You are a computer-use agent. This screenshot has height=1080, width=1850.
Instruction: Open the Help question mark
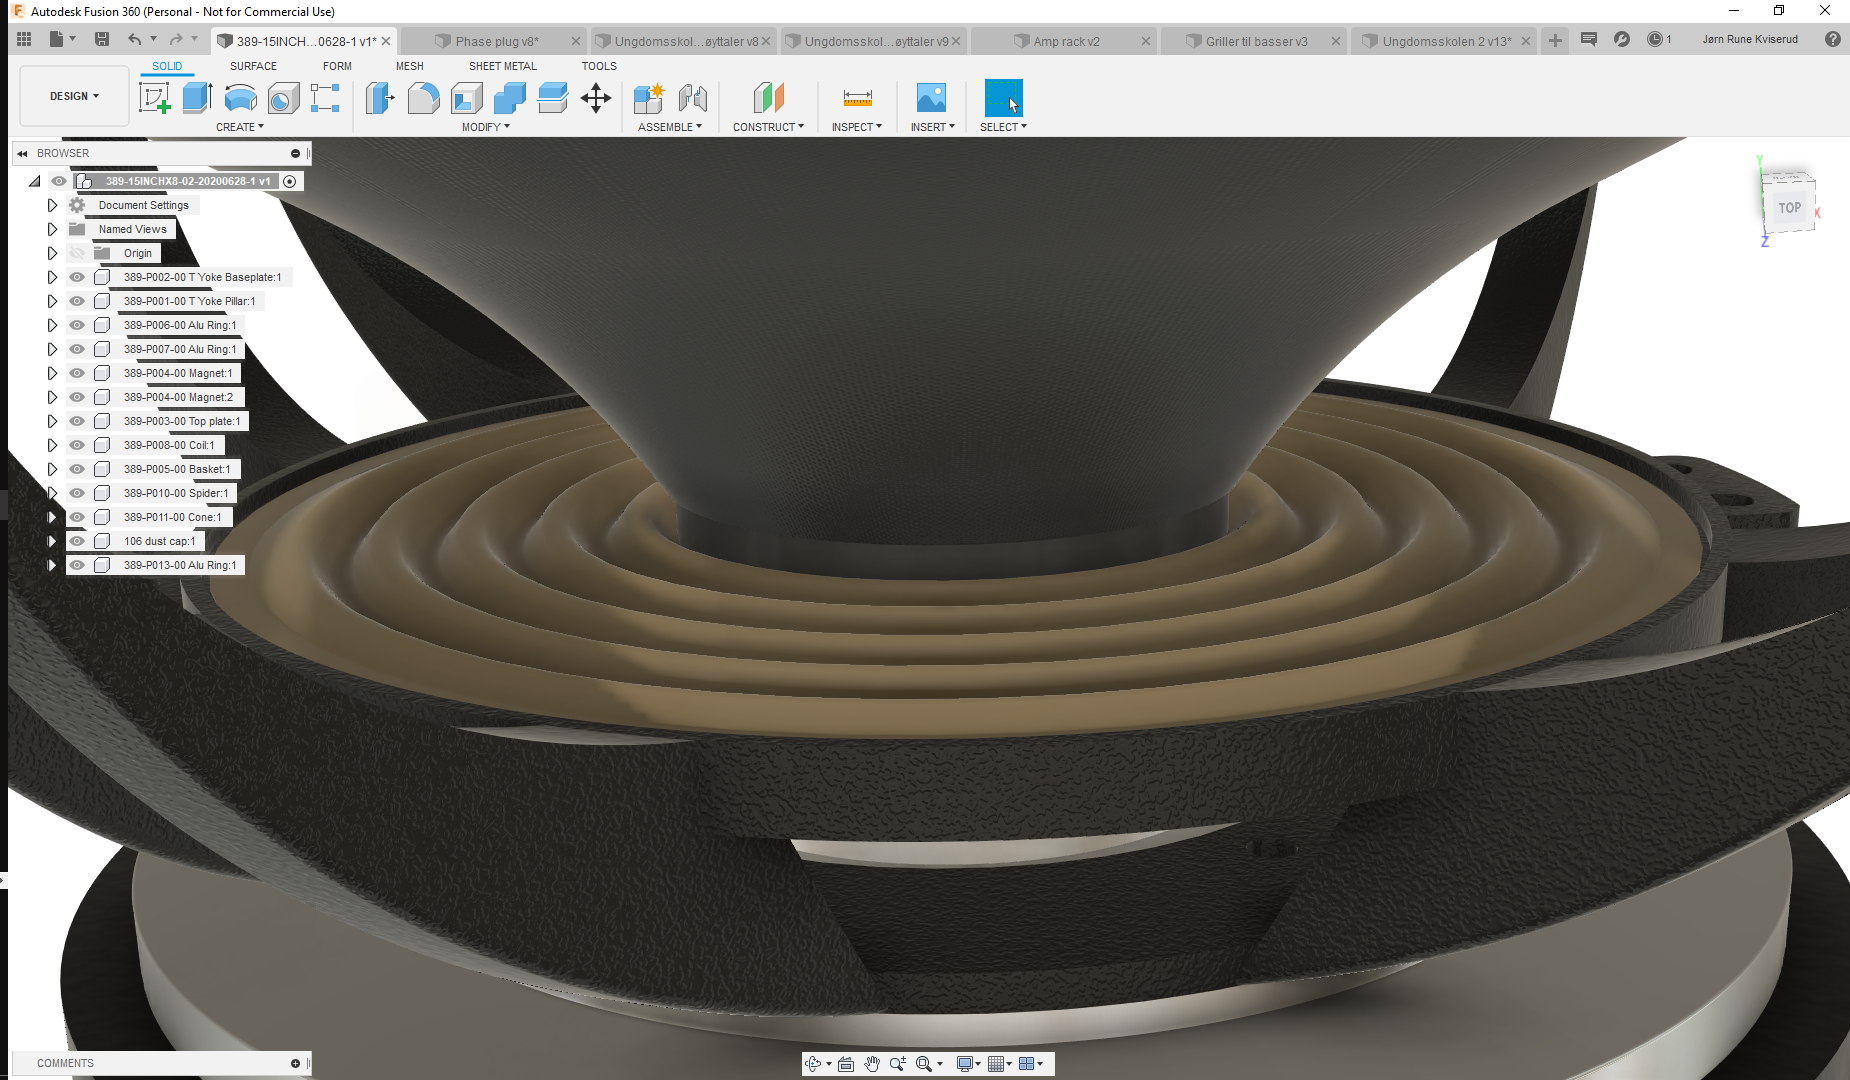(1832, 39)
